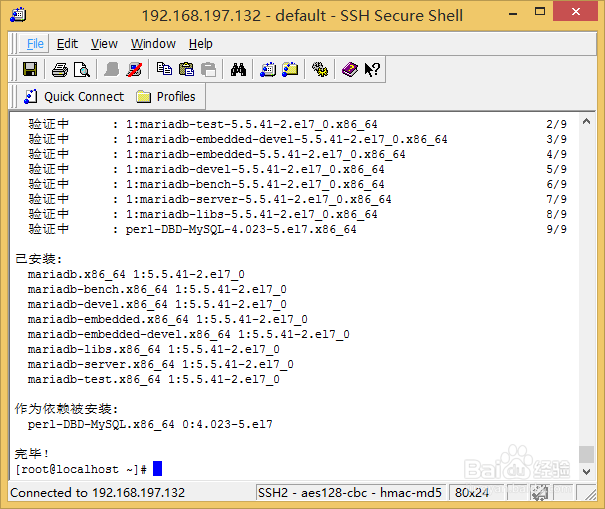Click 'SSH2 - aes128-cbc - hmac-md5' status entry
Image resolution: width=605 pixels, height=509 pixels.
[x=350, y=493]
